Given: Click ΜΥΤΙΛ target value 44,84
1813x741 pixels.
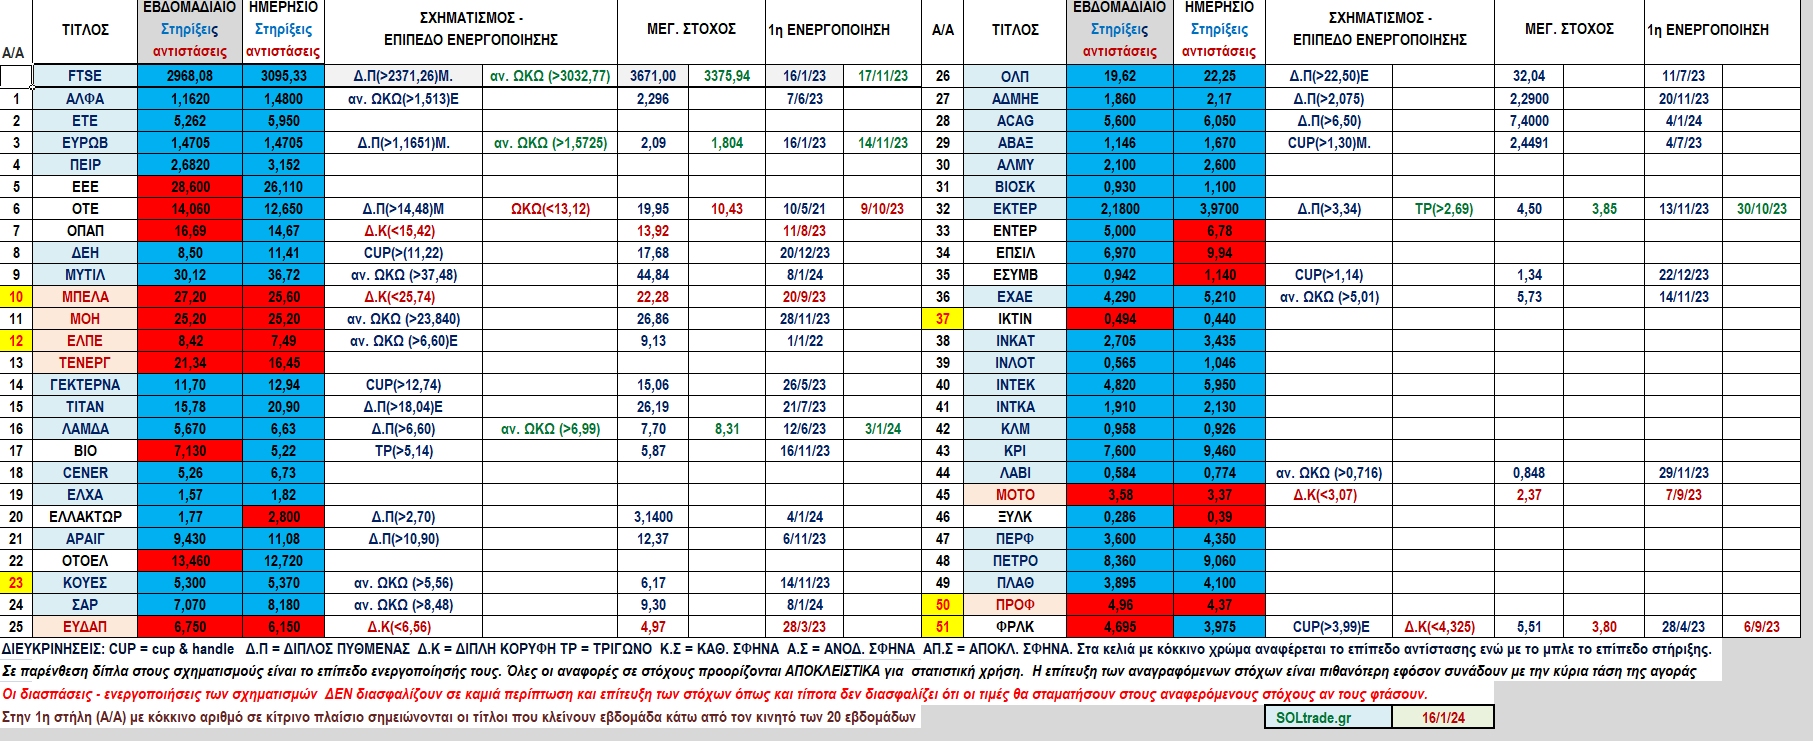Looking at the screenshot, I should click(x=653, y=275).
